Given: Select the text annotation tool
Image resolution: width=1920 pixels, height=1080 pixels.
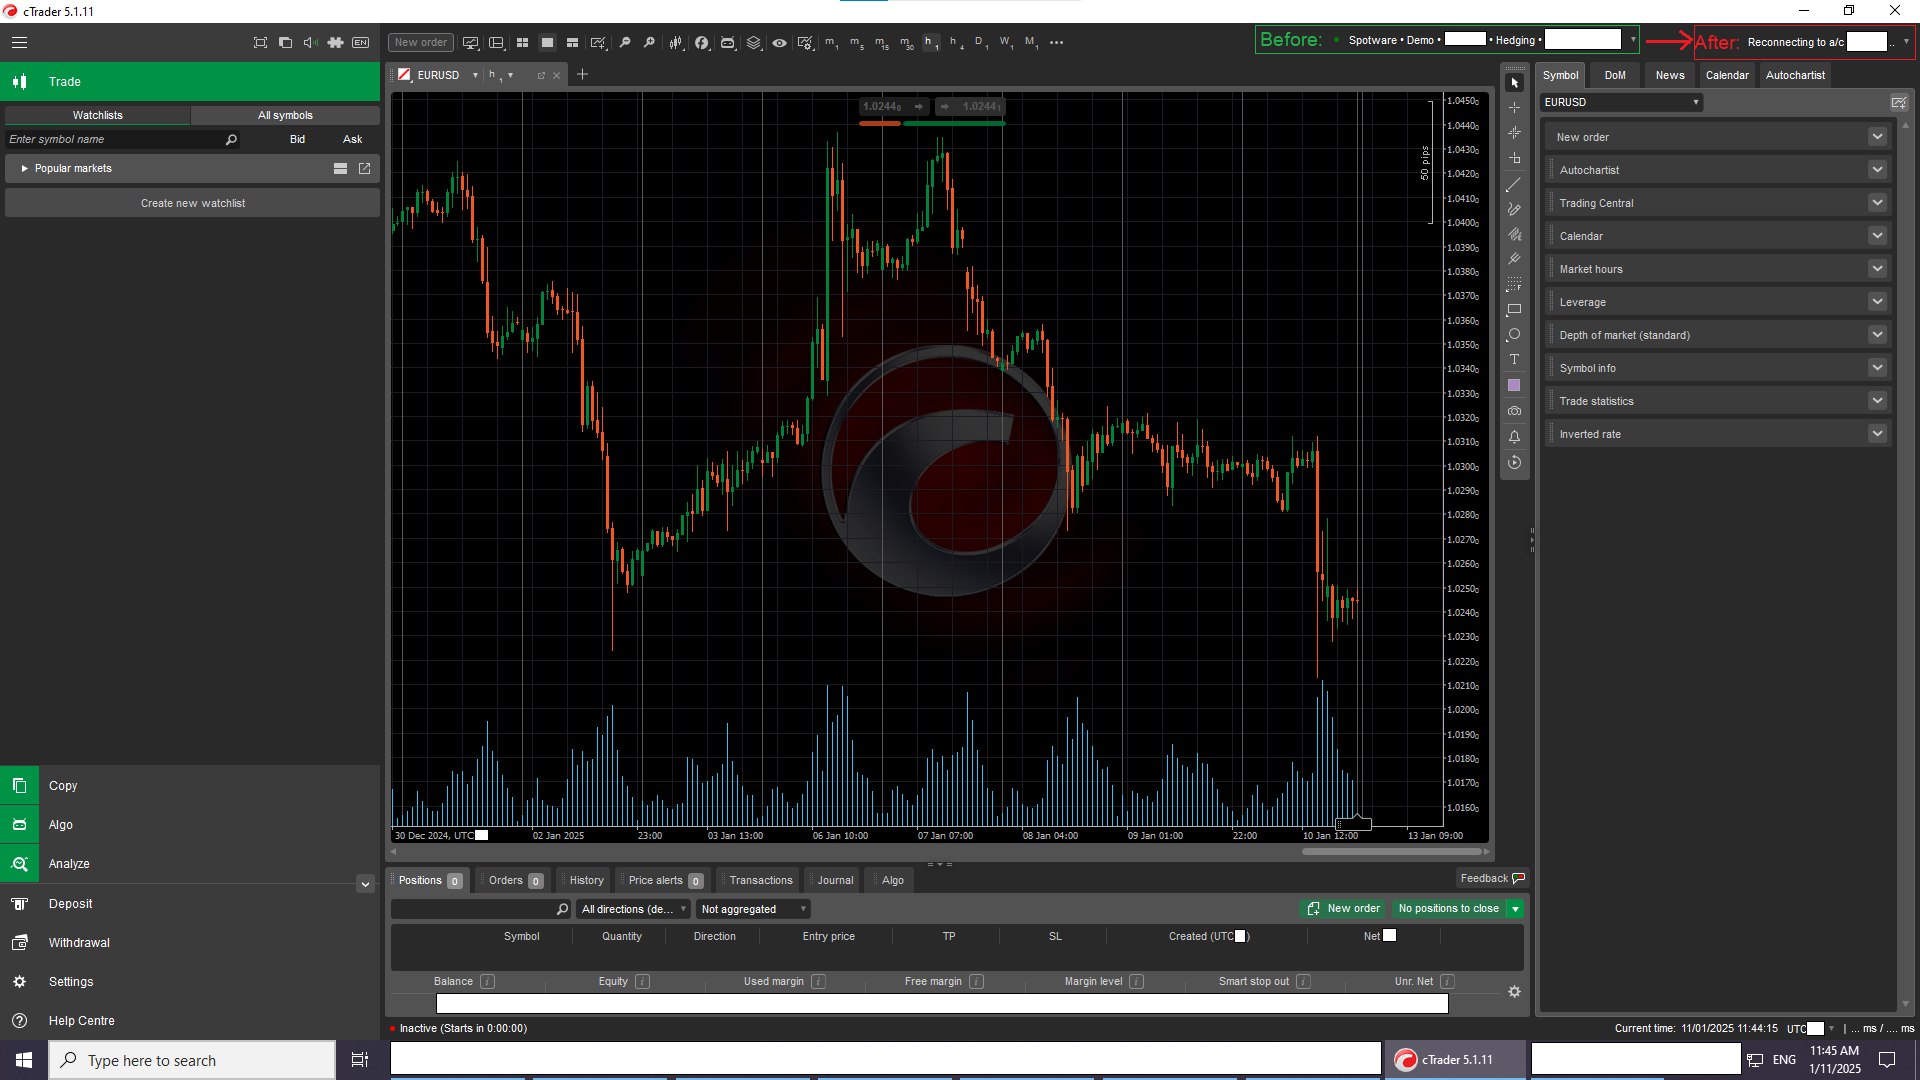Looking at the screenshot, I should (x=1514, y=360).
